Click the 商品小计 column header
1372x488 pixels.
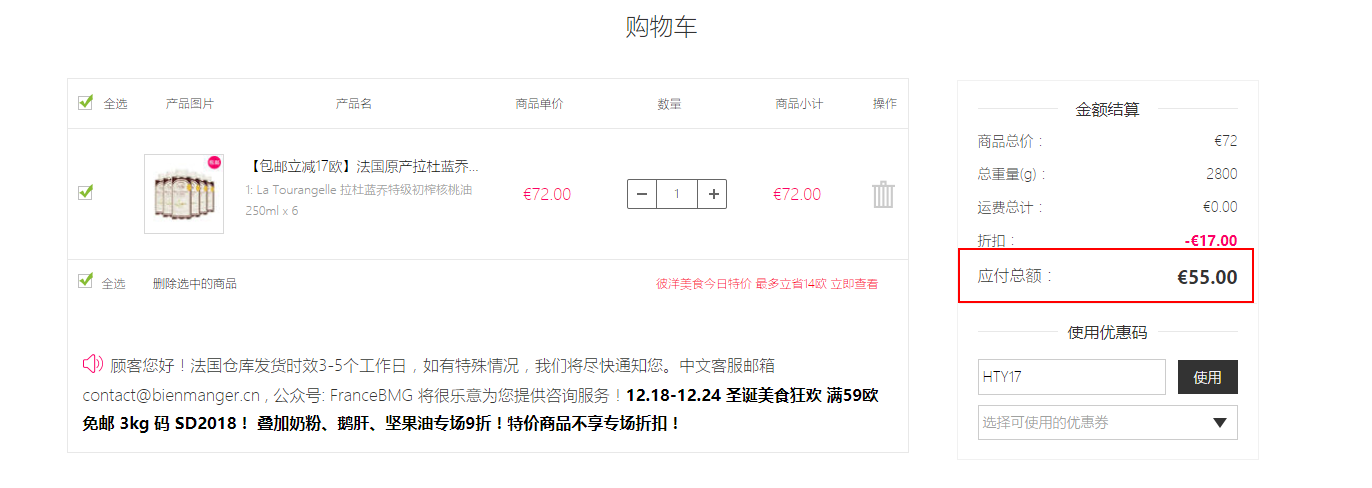[x=799, y=104]
